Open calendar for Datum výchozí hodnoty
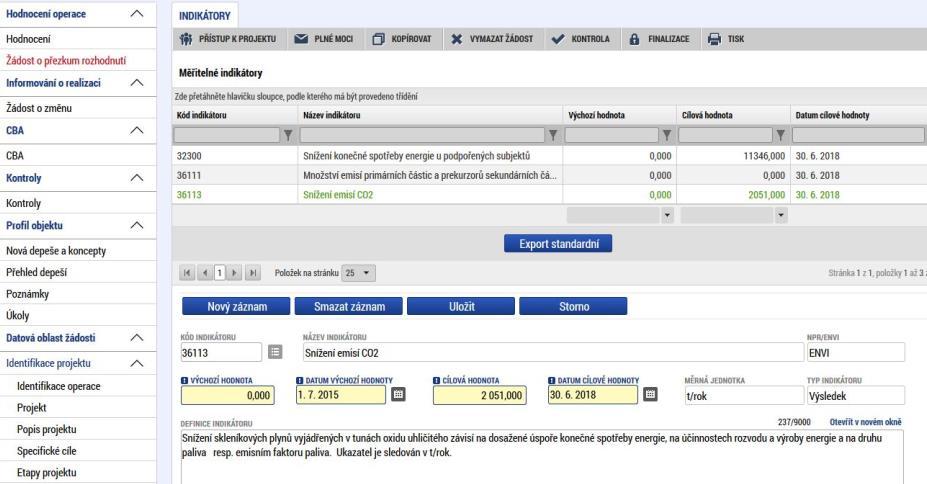This screenshot has width=927, height=484. (x=398, y=394)
